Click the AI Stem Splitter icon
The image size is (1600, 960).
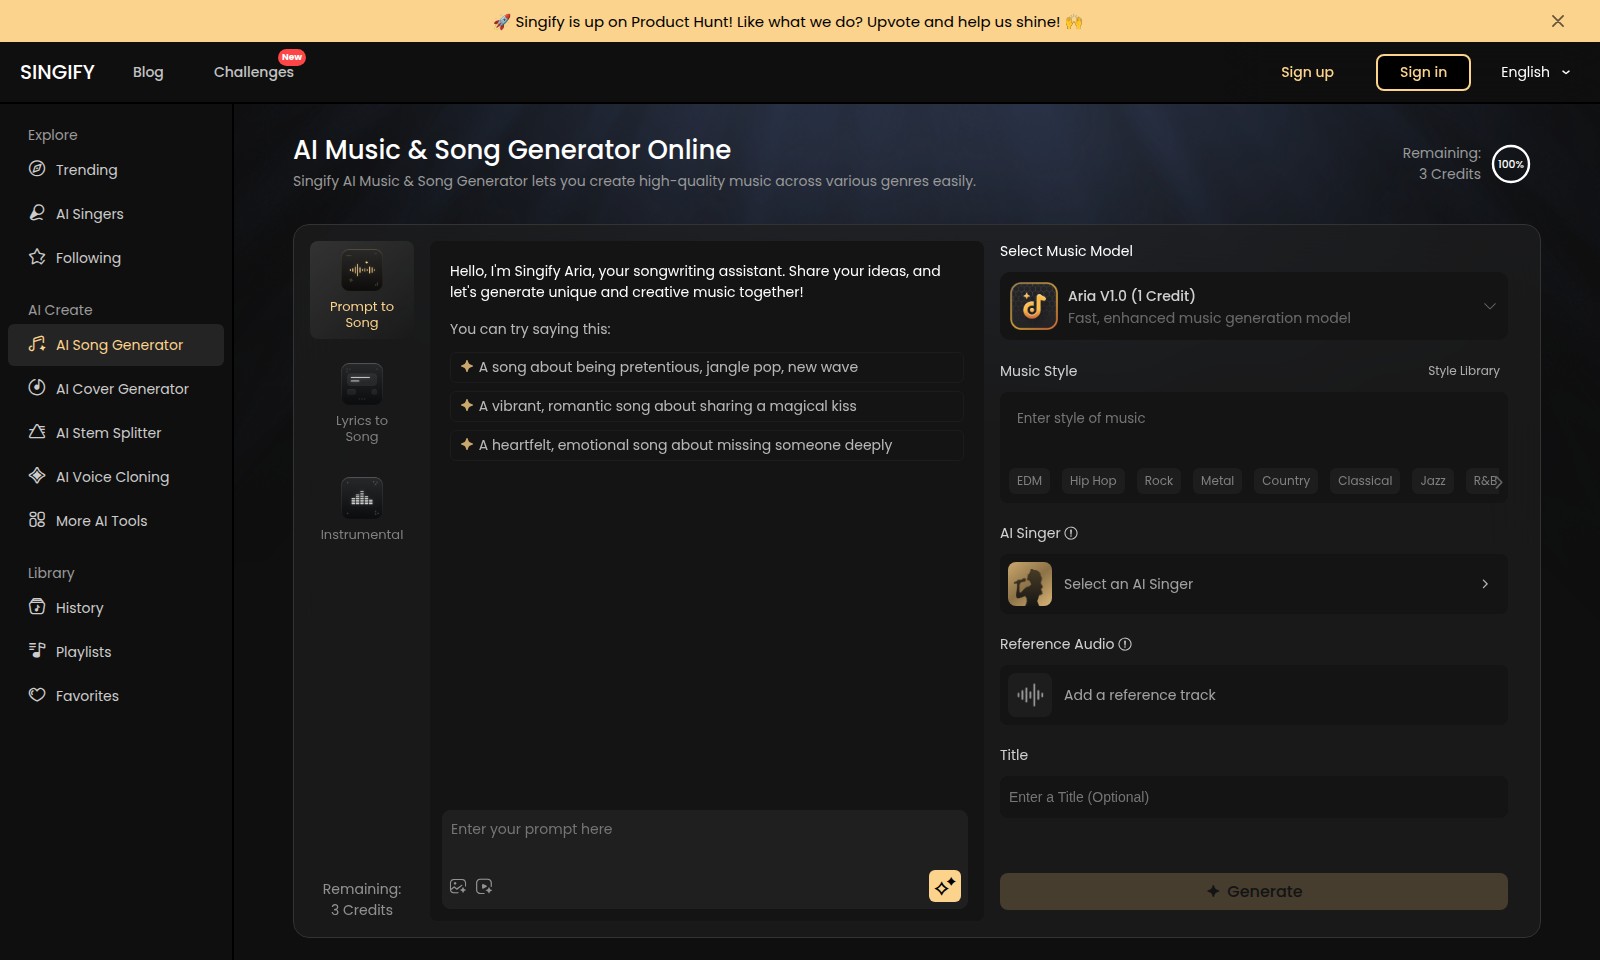37,432
